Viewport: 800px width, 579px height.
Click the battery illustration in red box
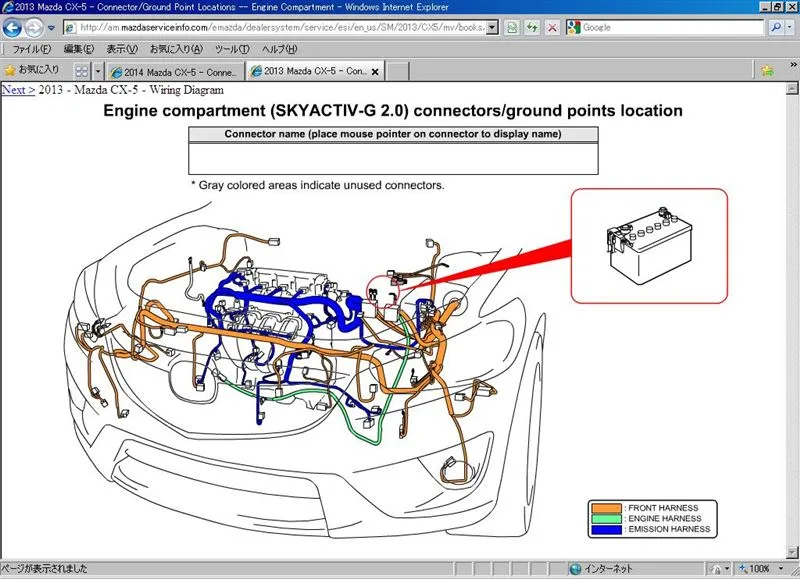coord(649,246)
